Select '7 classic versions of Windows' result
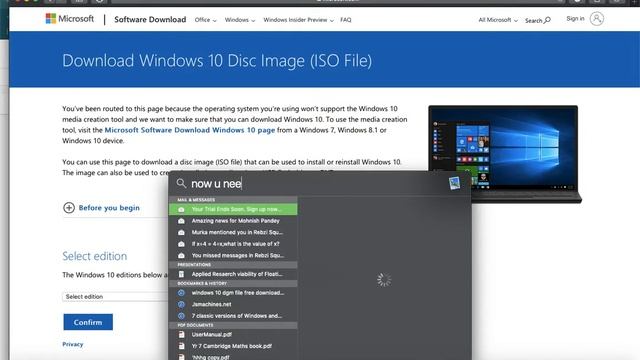This screenshot has height=360, width=640. tap(233, 316)
